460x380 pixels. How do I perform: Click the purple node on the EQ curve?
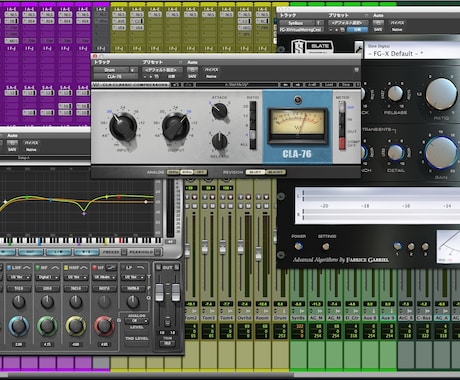(84, 213)
